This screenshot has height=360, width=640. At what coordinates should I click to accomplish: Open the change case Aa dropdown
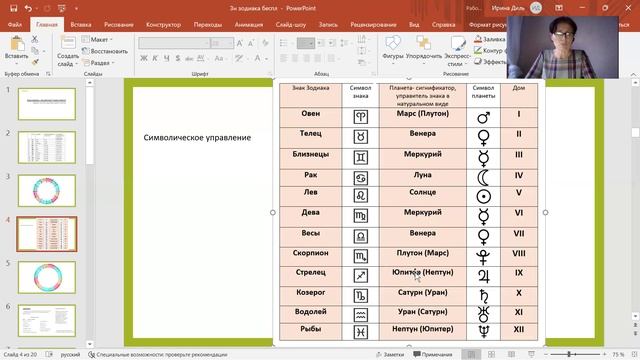tap(220, 58)
